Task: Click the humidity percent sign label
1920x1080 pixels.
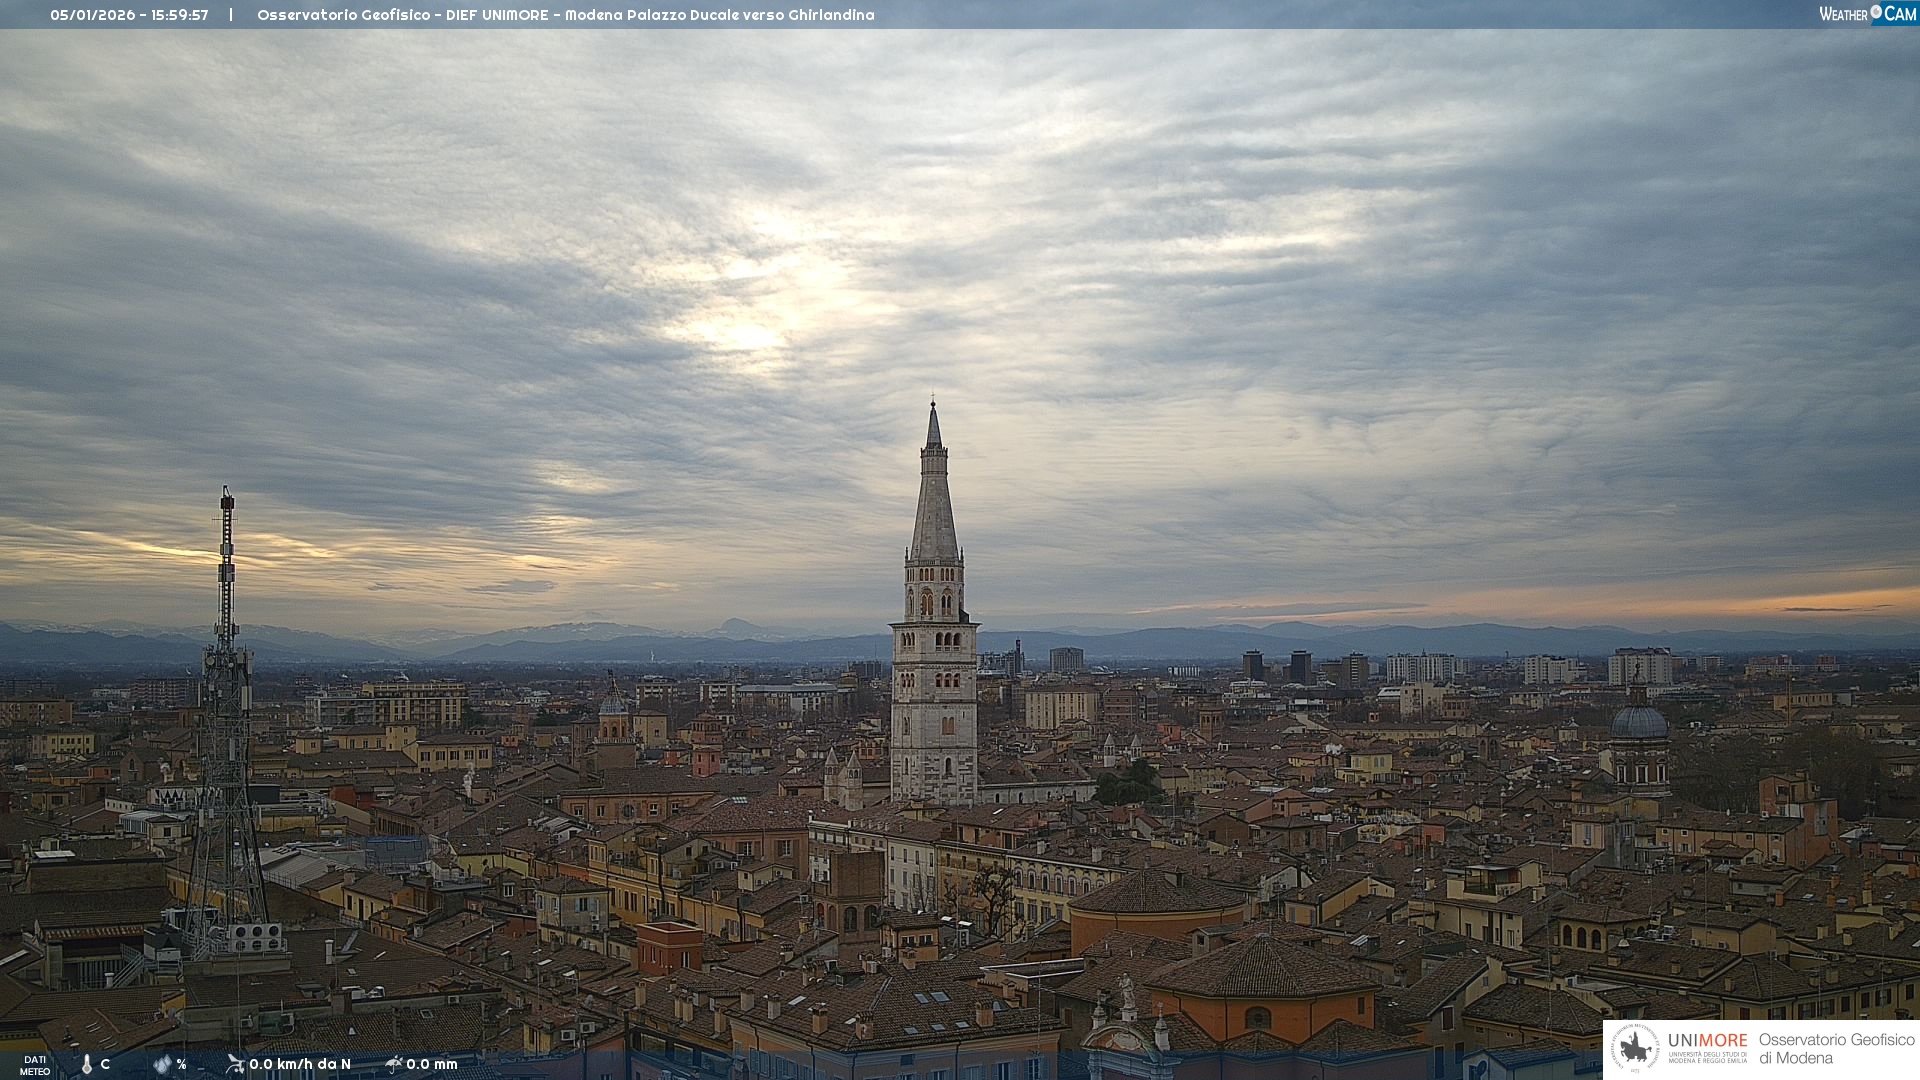Action: click(x=181, y=1065)
